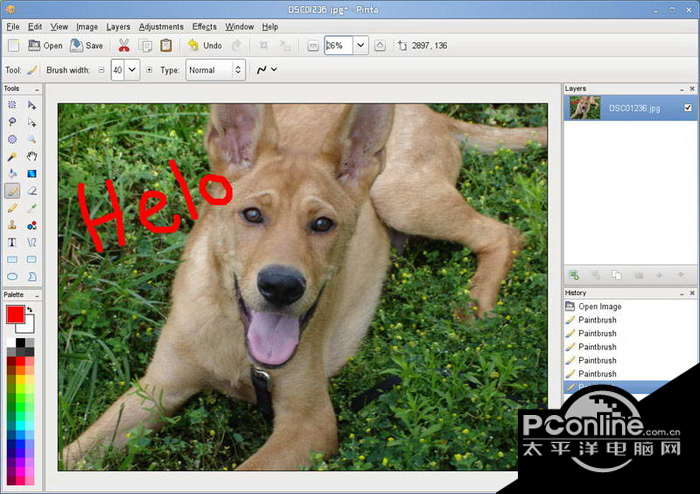Open the brush Type Normal dropdown
This screenshot has width=700, height=494.
215,70
